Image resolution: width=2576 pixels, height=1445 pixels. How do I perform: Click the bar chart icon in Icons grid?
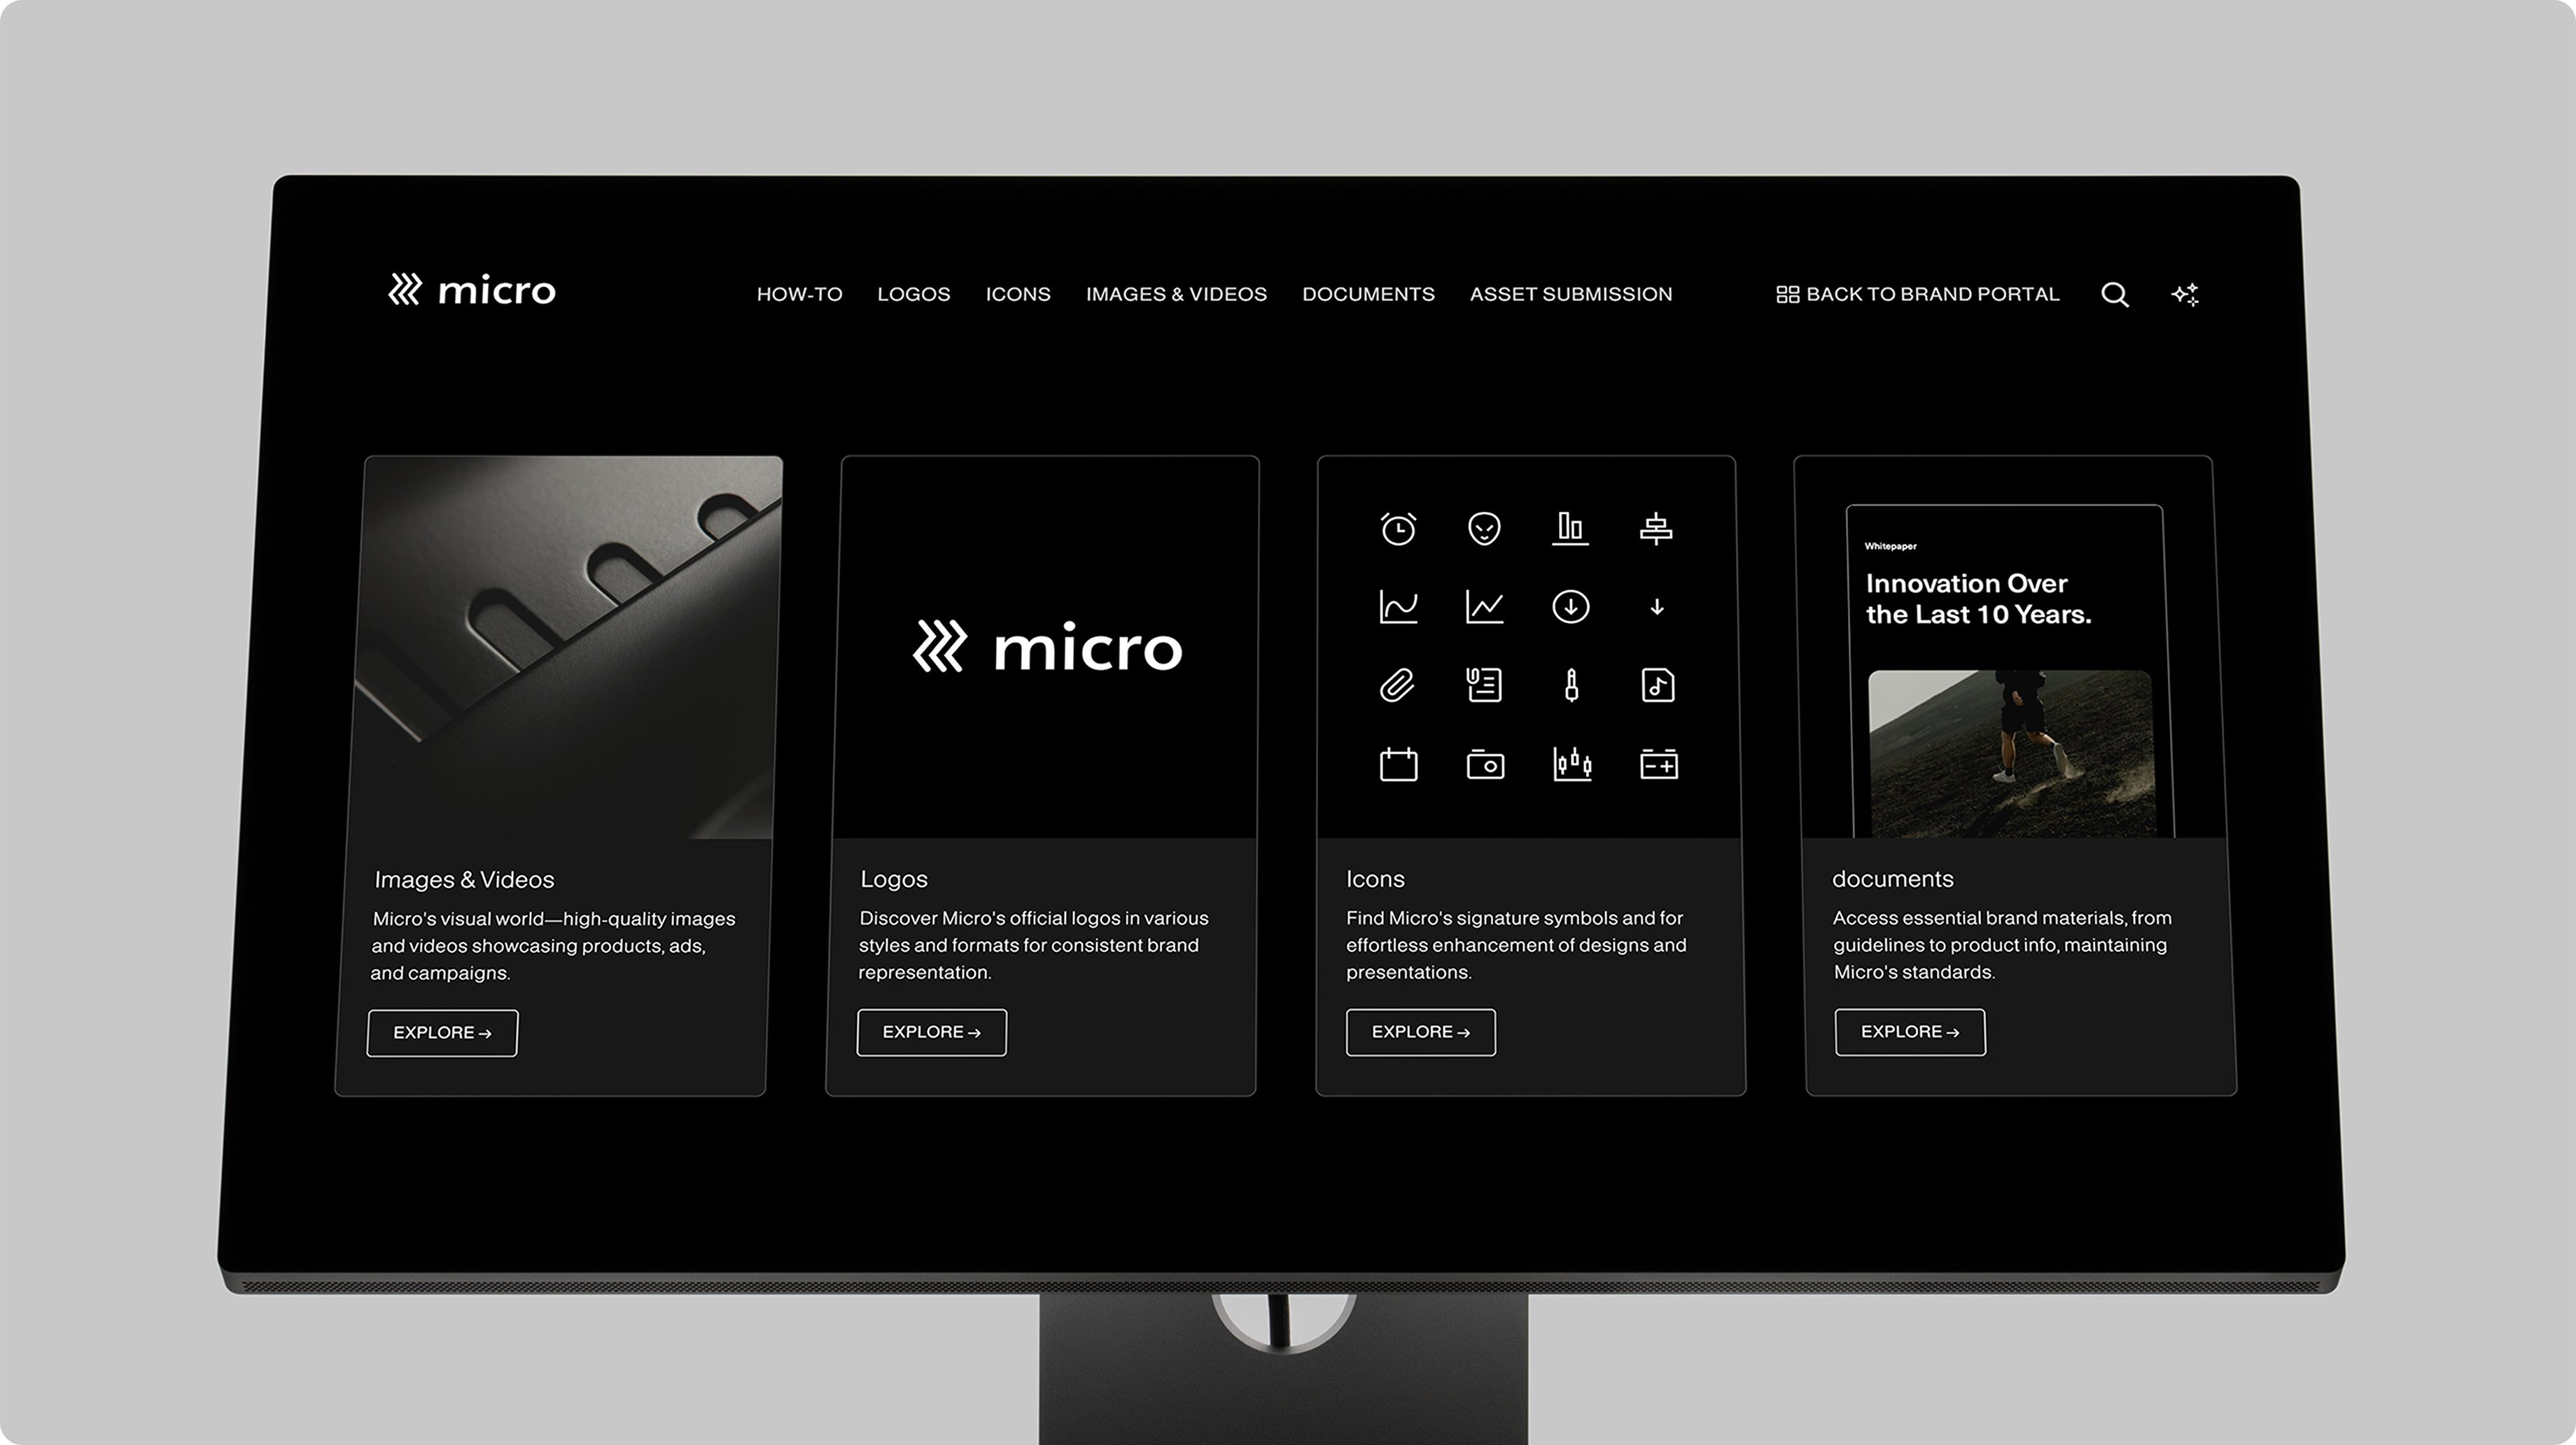click(1566, 527)
